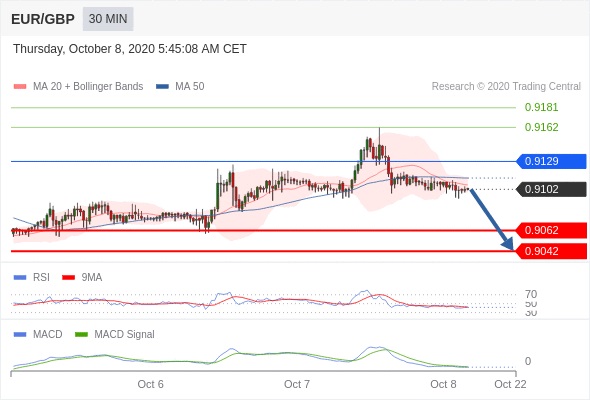Toggle the RSI legend entry

[x=41, y=277]
